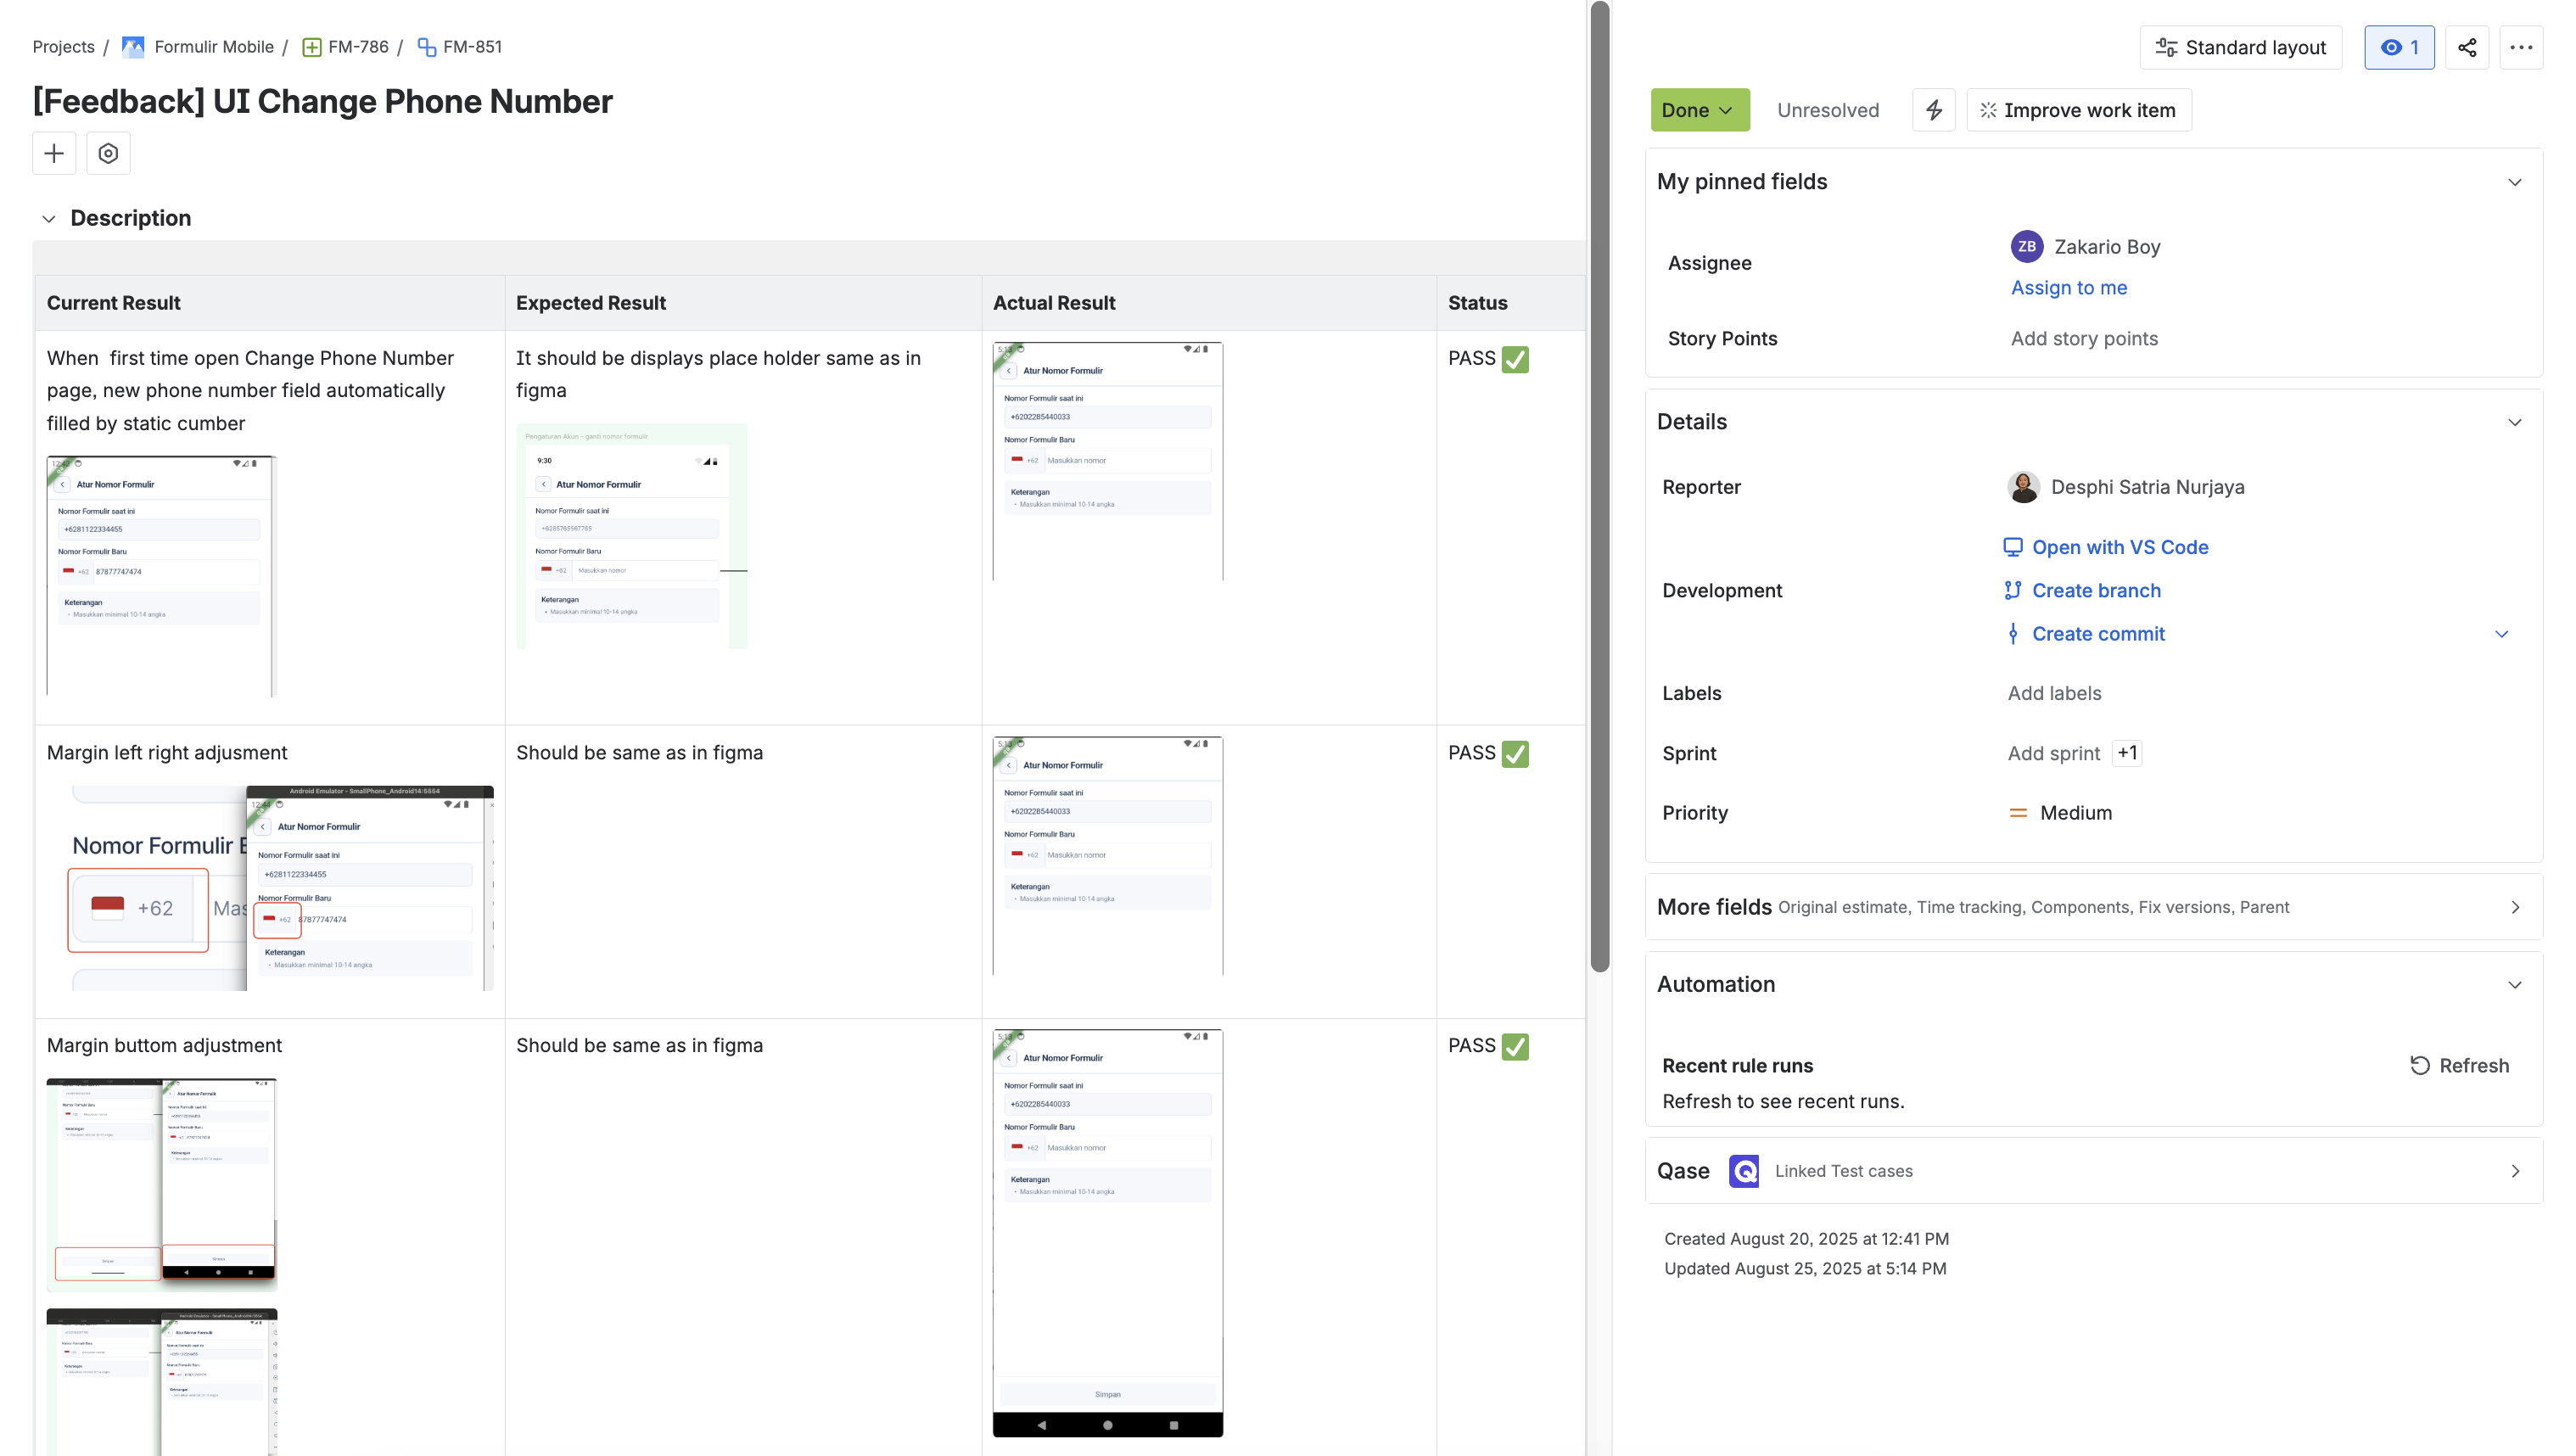Screen dimensions: 2576x1456
Task: Open the Done status dropdown
Action: pyautogui.click(x=1700, y=110)
